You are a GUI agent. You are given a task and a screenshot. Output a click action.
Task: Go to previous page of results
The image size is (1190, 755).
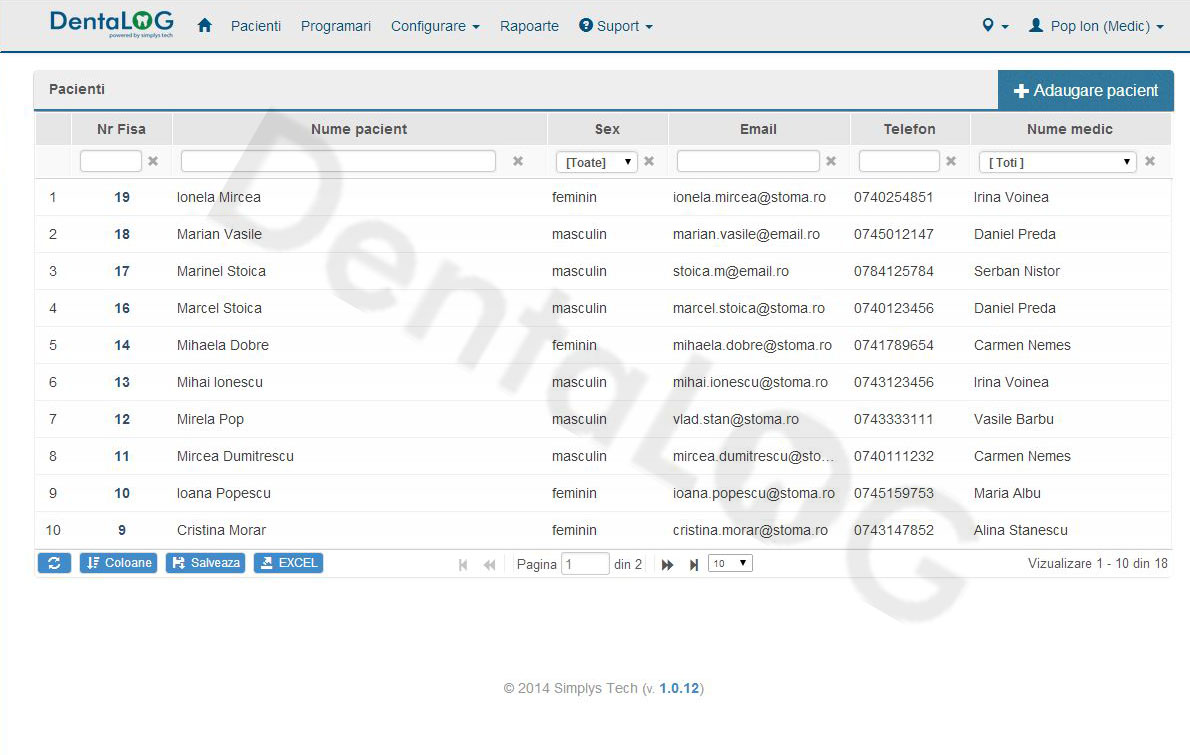coord(490,565)
